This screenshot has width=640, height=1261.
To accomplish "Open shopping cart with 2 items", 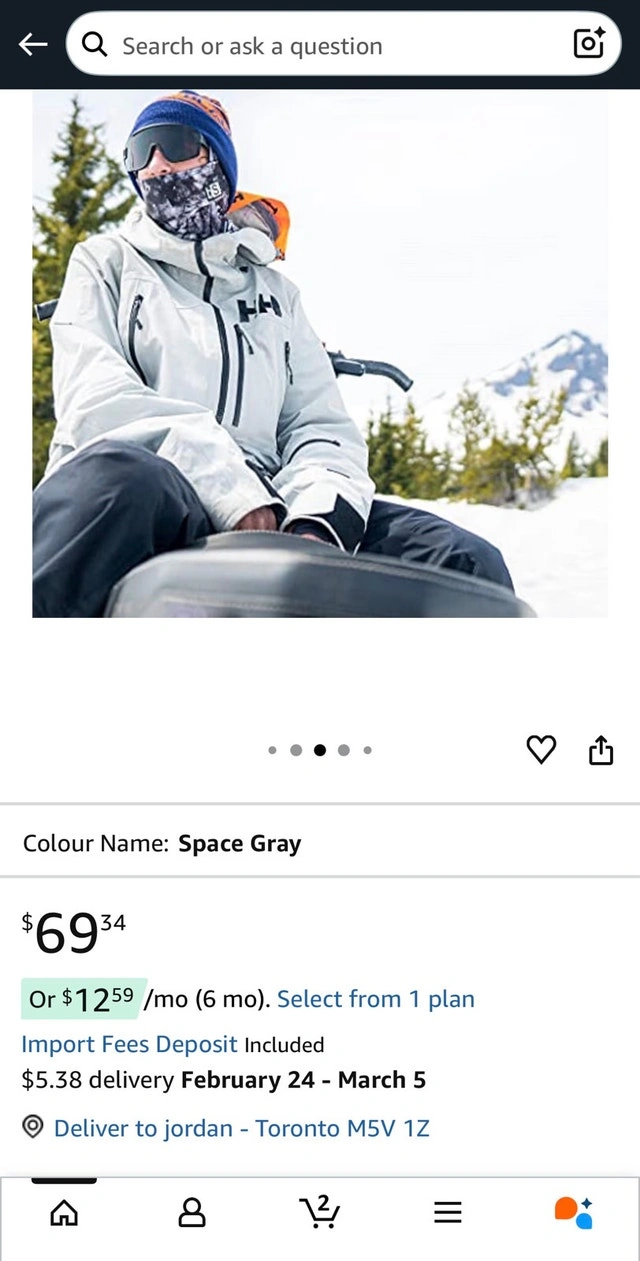I will click(x=320, y=1212).
